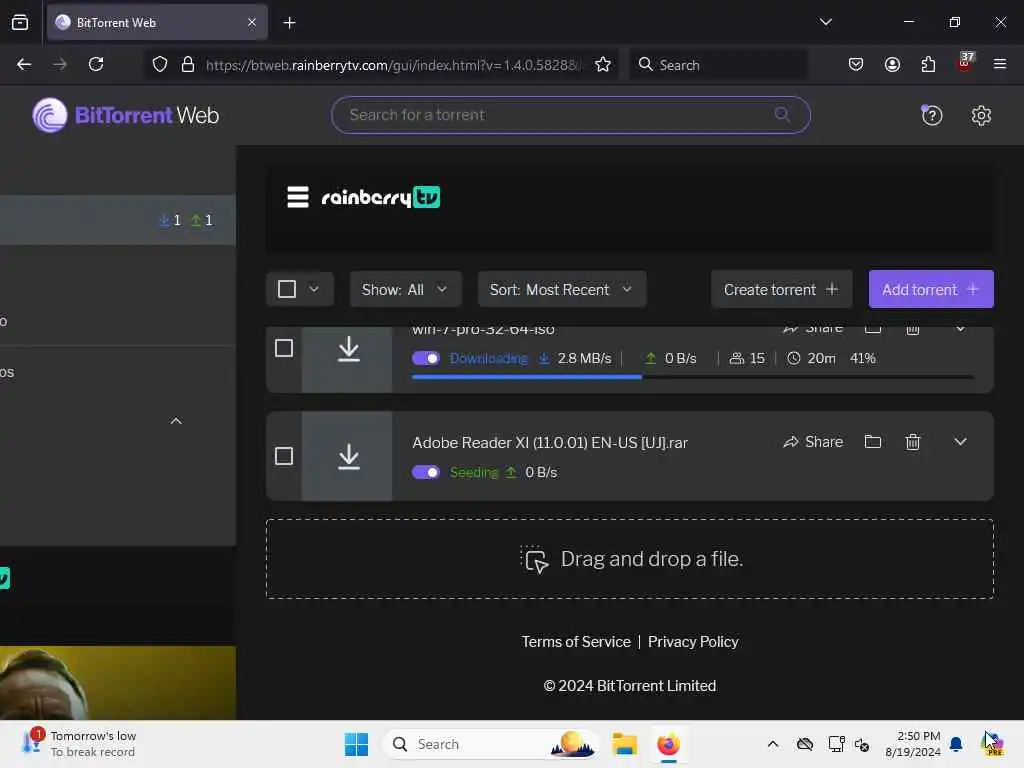Click the rainberrytv logo
This screenshot has height=768, width=1024.
pos(381,197)
